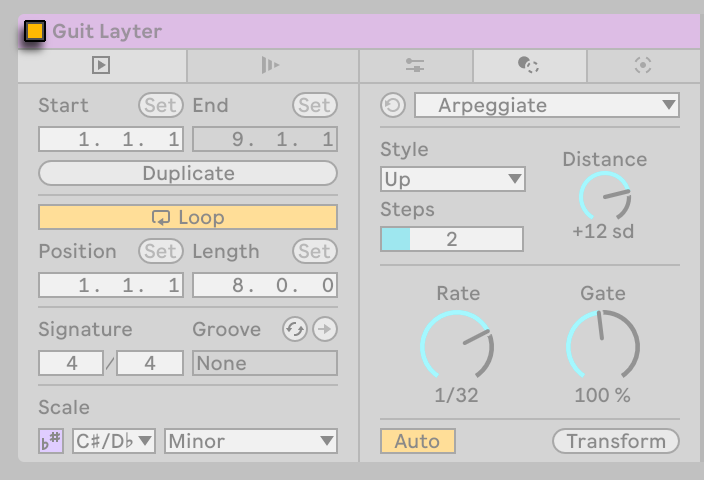This screenshot has height=480, width=704.
Task: Click the Steps slider showing 2
Action: coord(452,239)
